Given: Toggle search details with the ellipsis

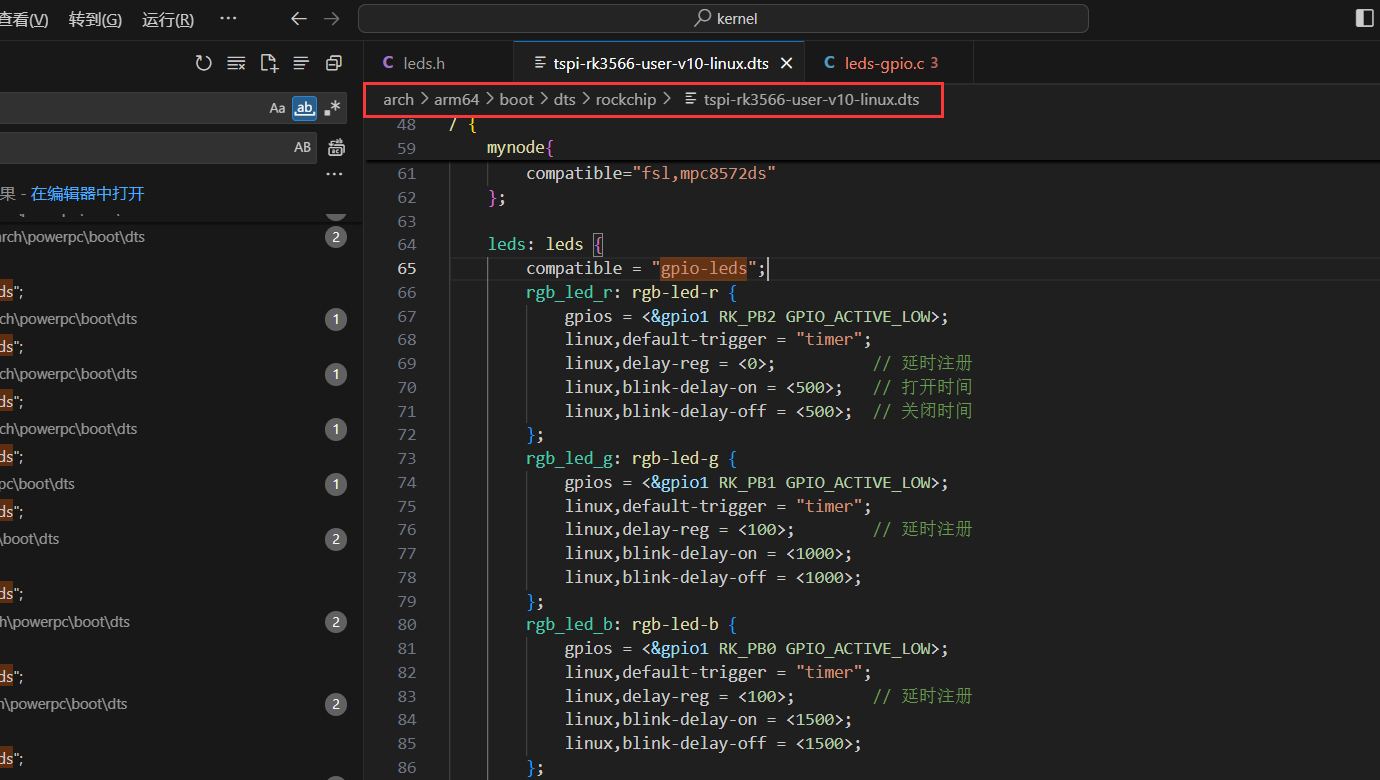Looking at the screenshot, I should pos(335,175).
